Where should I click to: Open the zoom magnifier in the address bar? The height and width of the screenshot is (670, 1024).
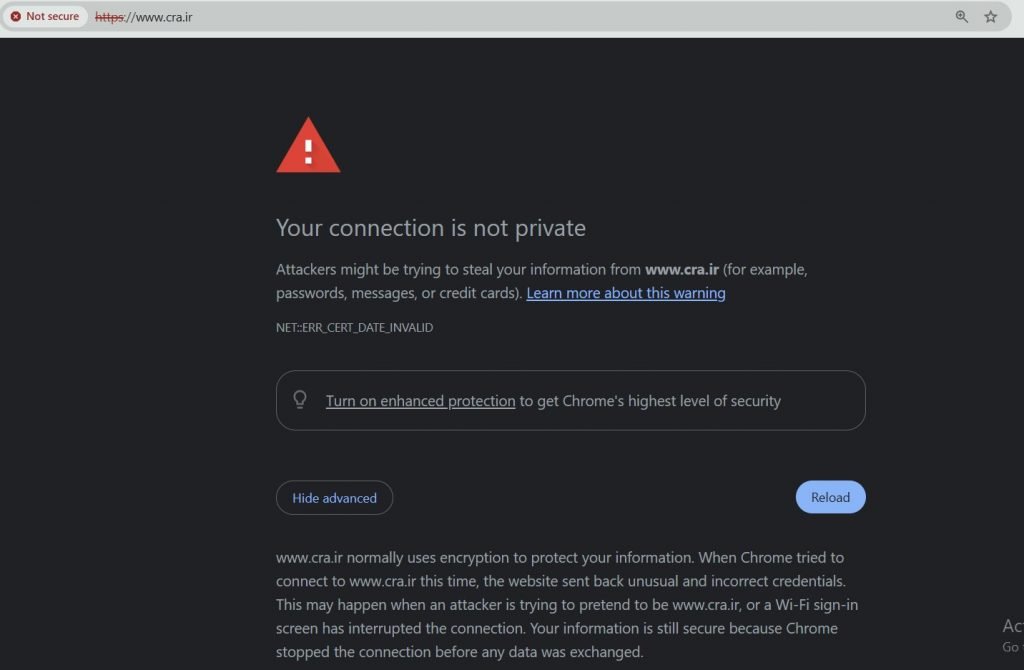pos(962,17)
